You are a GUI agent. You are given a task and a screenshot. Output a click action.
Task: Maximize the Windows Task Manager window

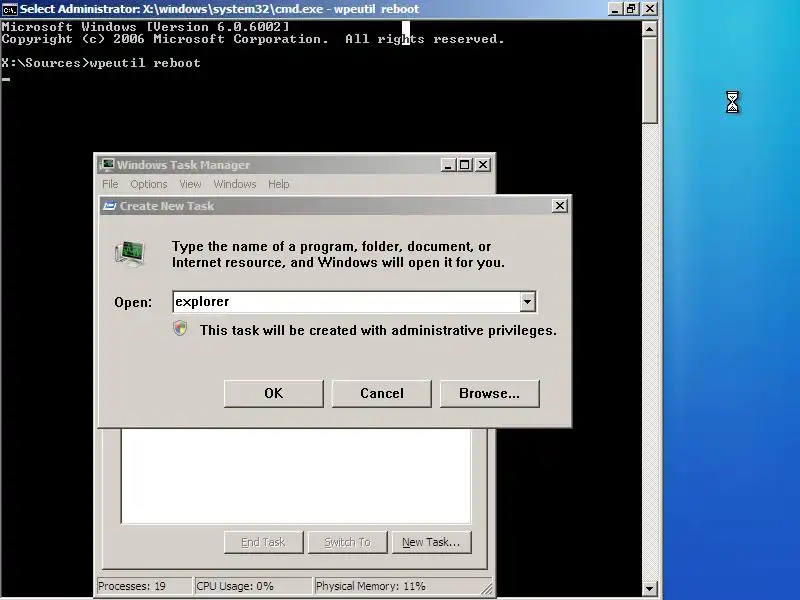click(465, 165)
